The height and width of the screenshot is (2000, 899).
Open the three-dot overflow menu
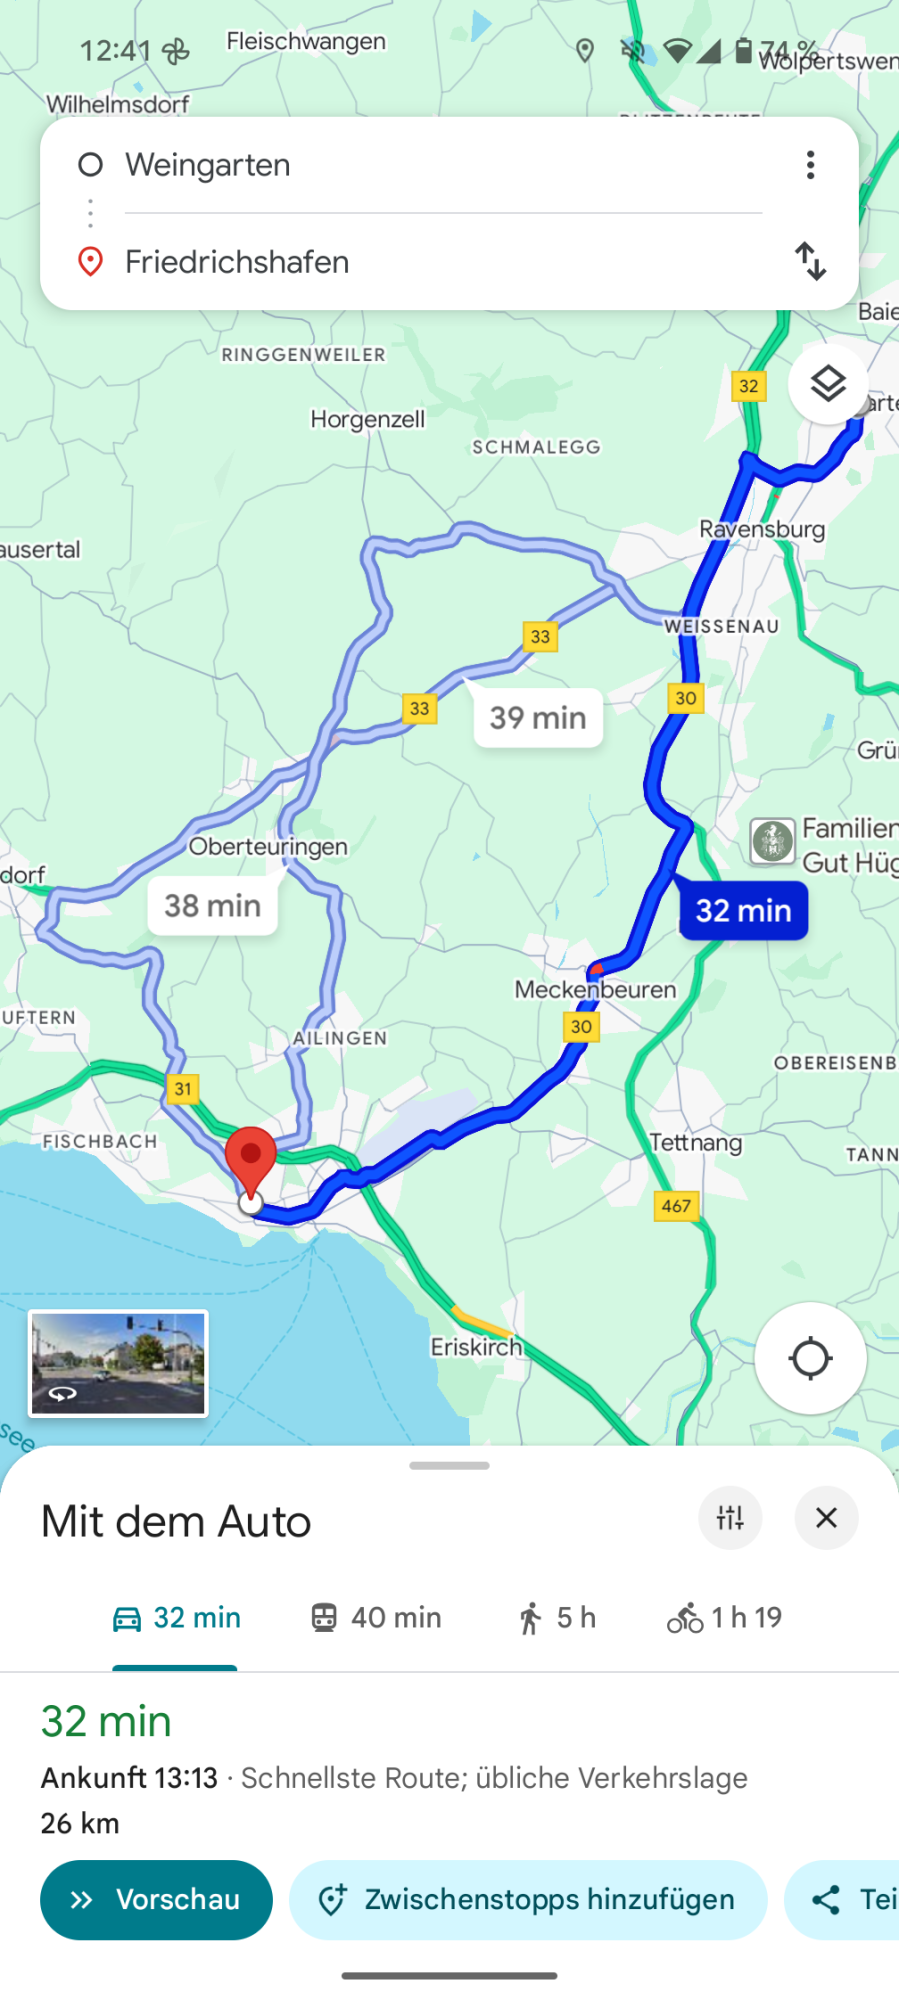pyautogui.click(x=810, y=165)
